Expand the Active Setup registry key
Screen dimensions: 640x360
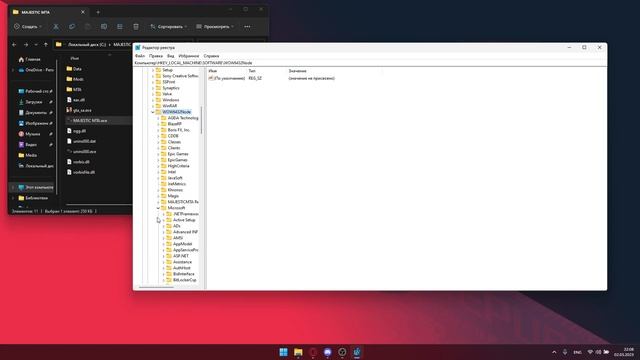(164, 220)
